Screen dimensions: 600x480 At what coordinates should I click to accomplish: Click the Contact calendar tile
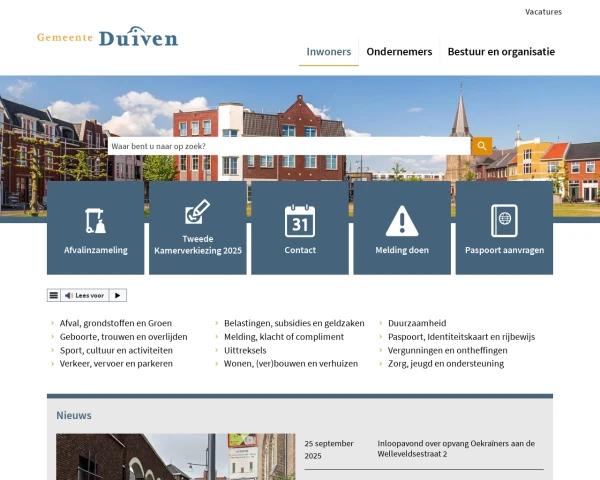(300, 227)
